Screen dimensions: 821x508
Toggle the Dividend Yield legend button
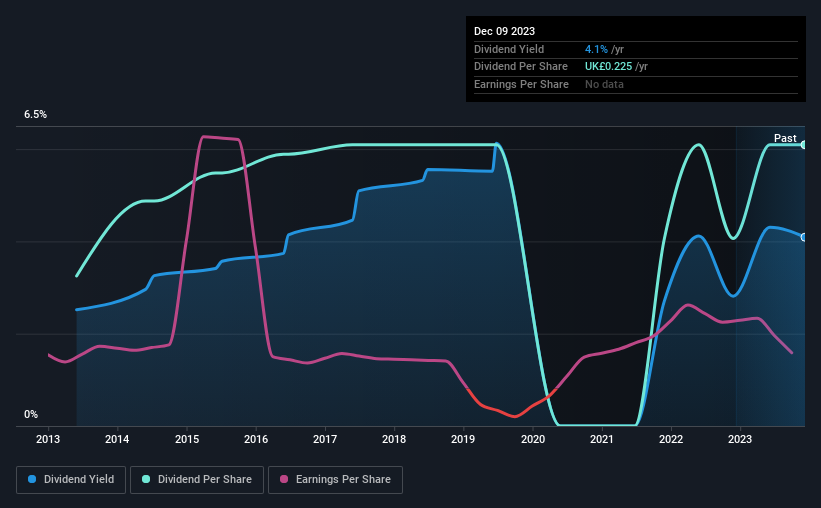71,480
